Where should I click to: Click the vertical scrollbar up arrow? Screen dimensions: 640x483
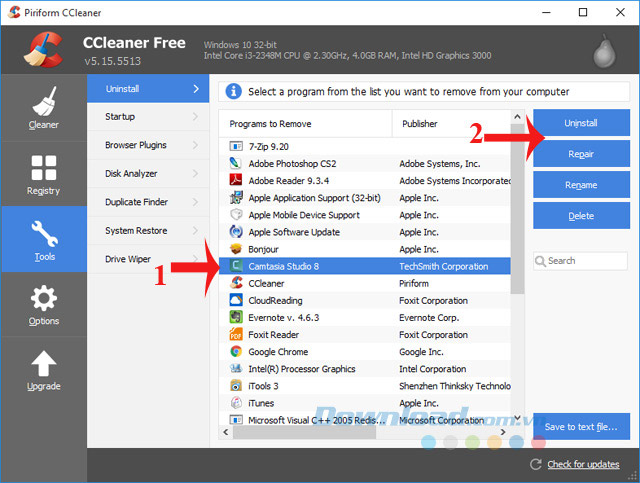click(x=517, y=117)
